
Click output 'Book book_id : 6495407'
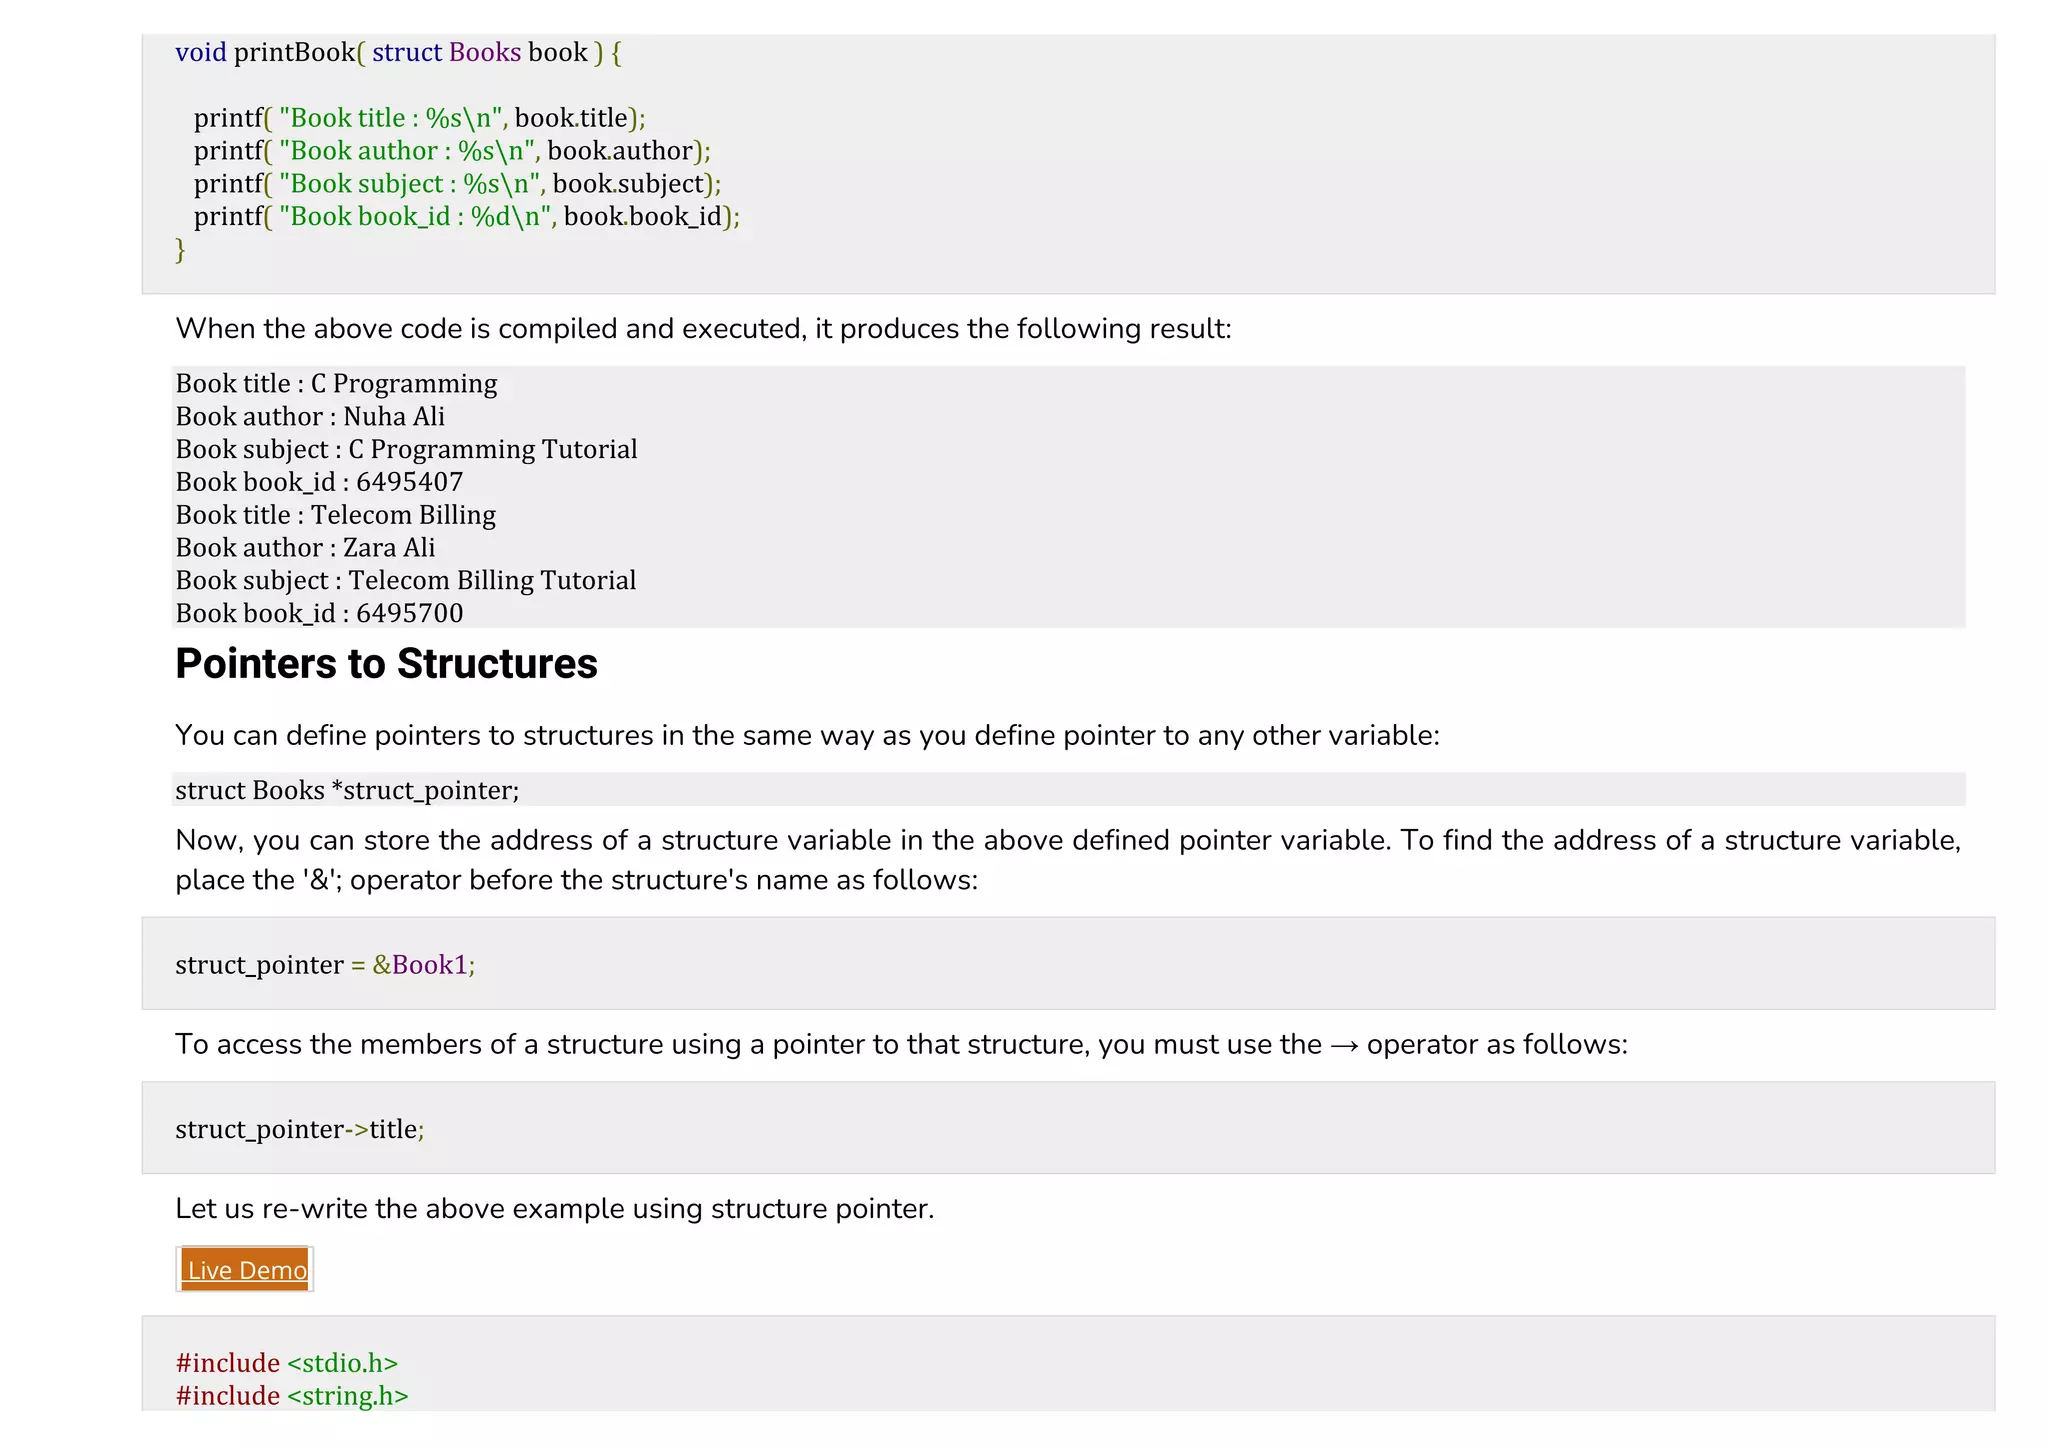(319, 482)
